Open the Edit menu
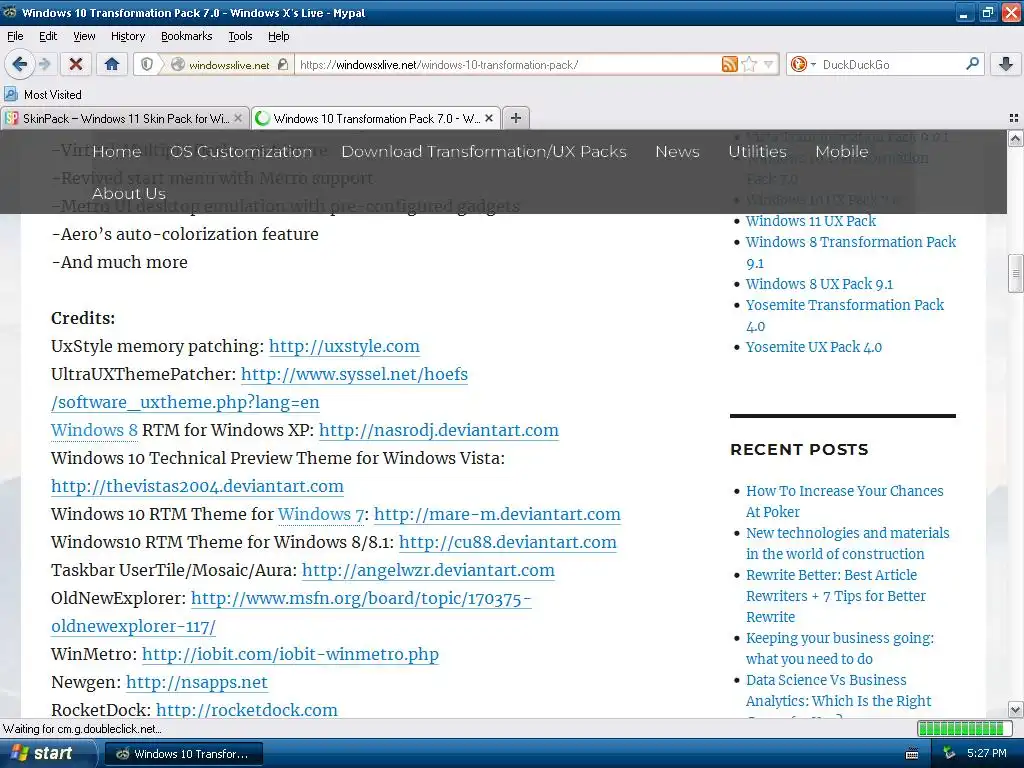This screenshot has height=768, width=1024. click(48, 36)
